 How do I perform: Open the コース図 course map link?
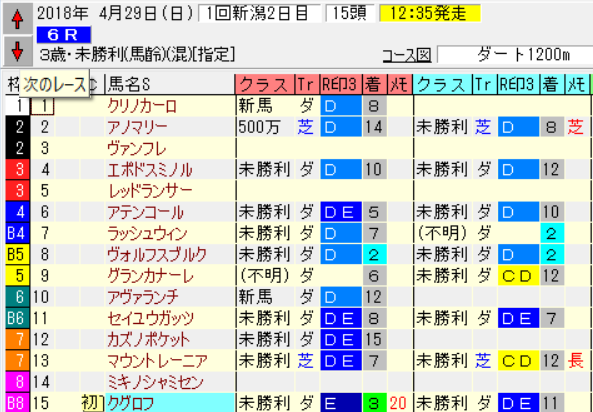[x=407, y=56]
